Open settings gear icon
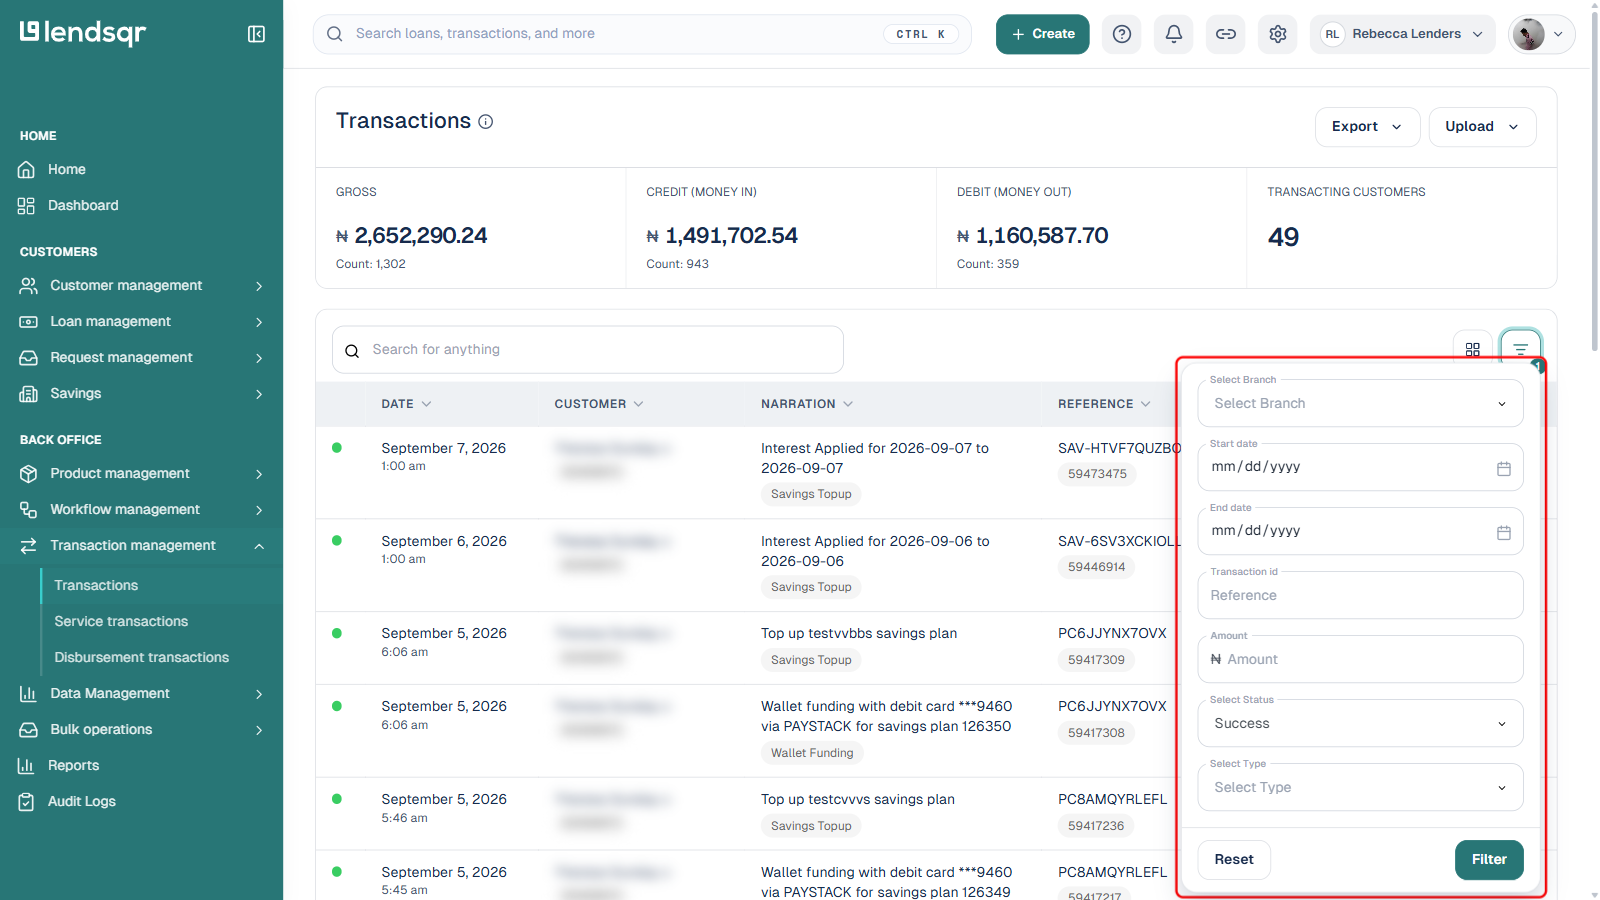The image size is (1600, 900). 1278,34
